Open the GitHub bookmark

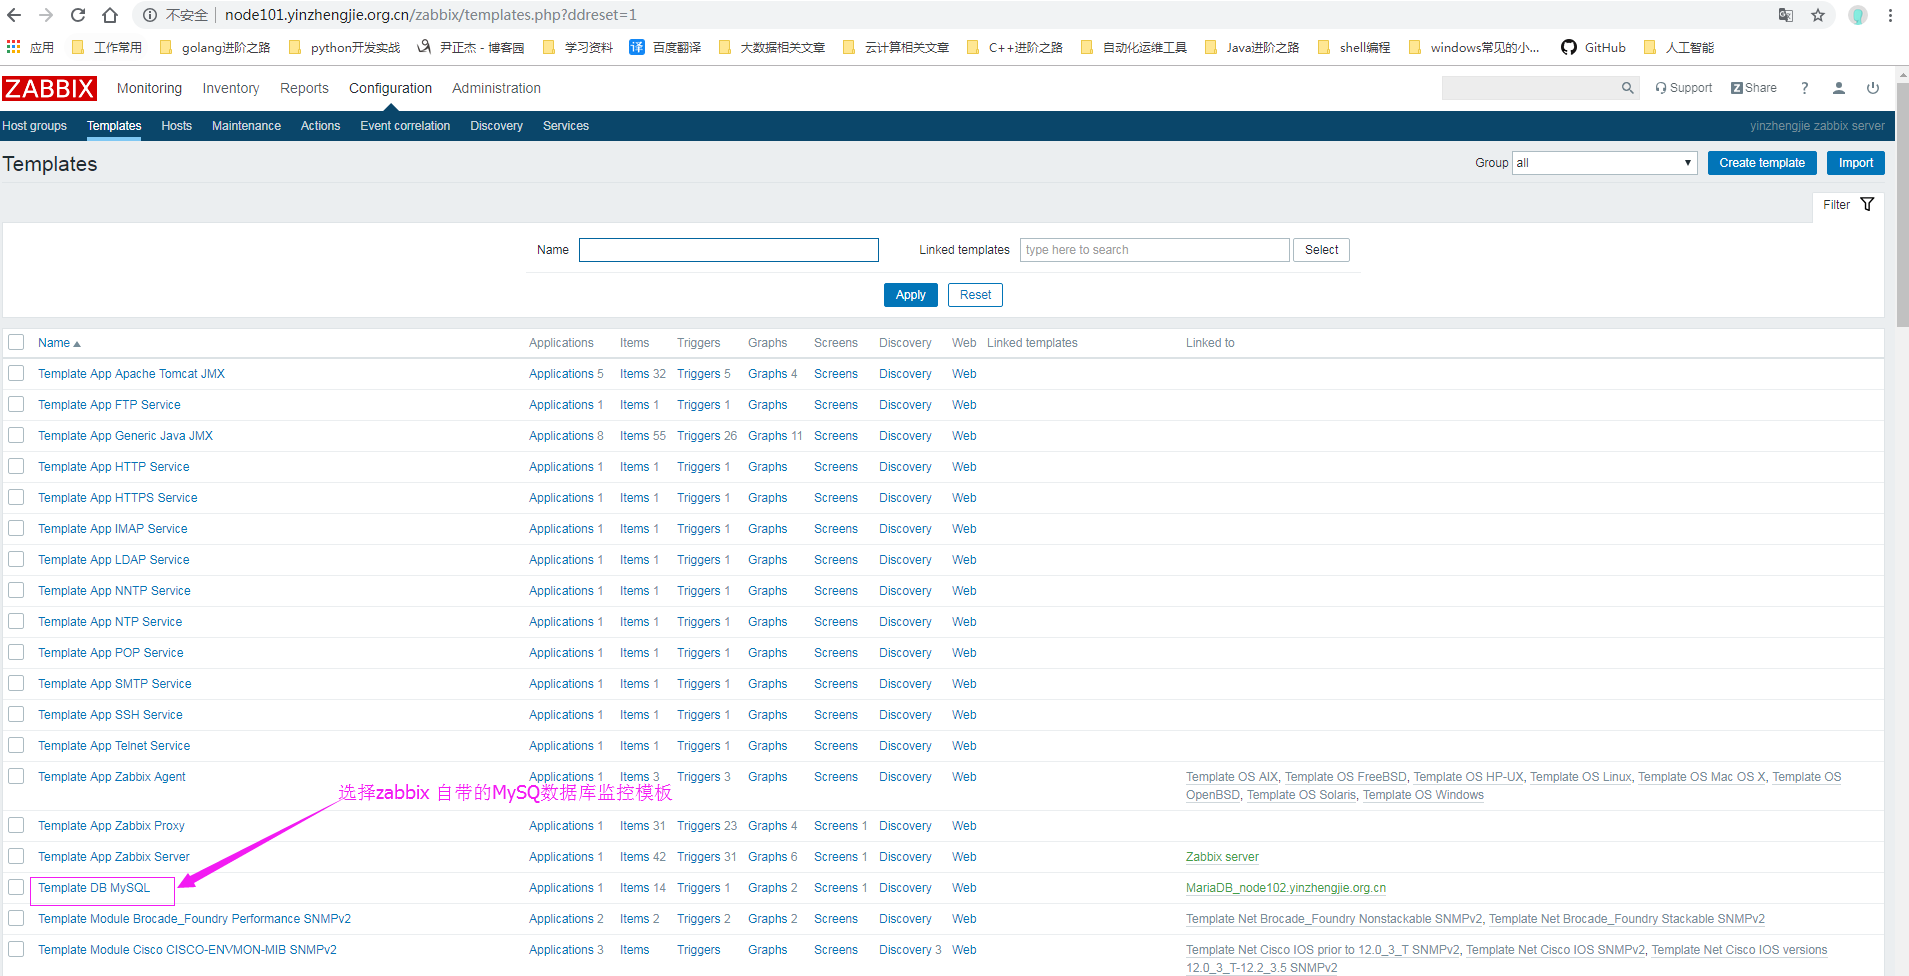(x=1593, y=47)
